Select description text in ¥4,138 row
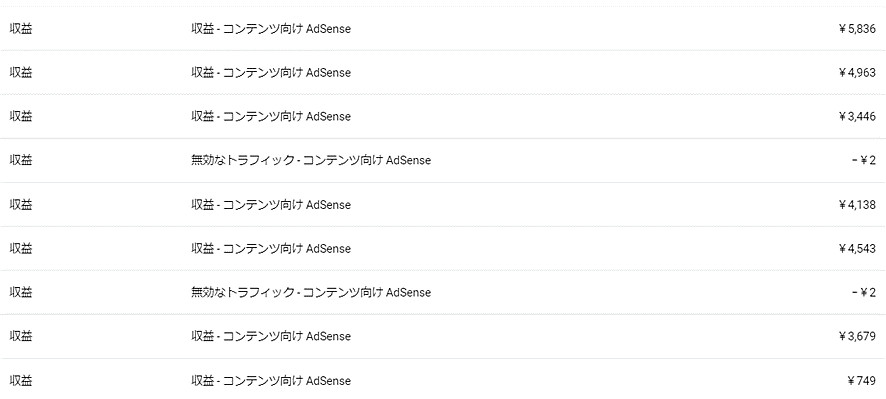The height and width of the screenshot is (399, 886). pyautogui.click(x=271, y=205)
